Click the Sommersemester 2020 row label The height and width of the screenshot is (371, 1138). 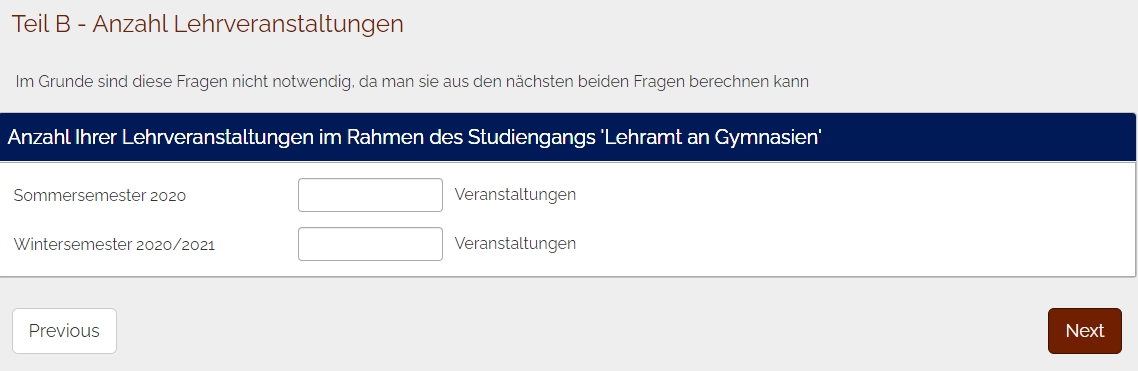99,195
